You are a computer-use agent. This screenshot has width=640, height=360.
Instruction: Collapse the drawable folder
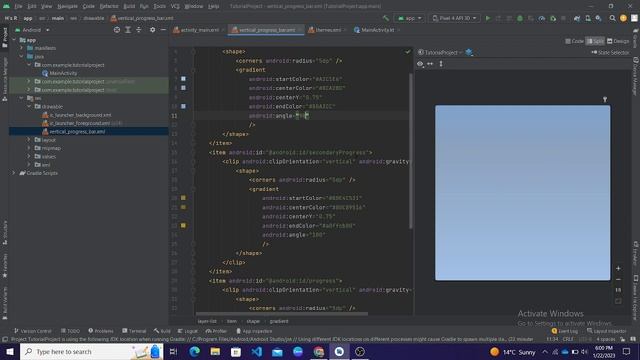pyautogui.click(x=29, y=107)
